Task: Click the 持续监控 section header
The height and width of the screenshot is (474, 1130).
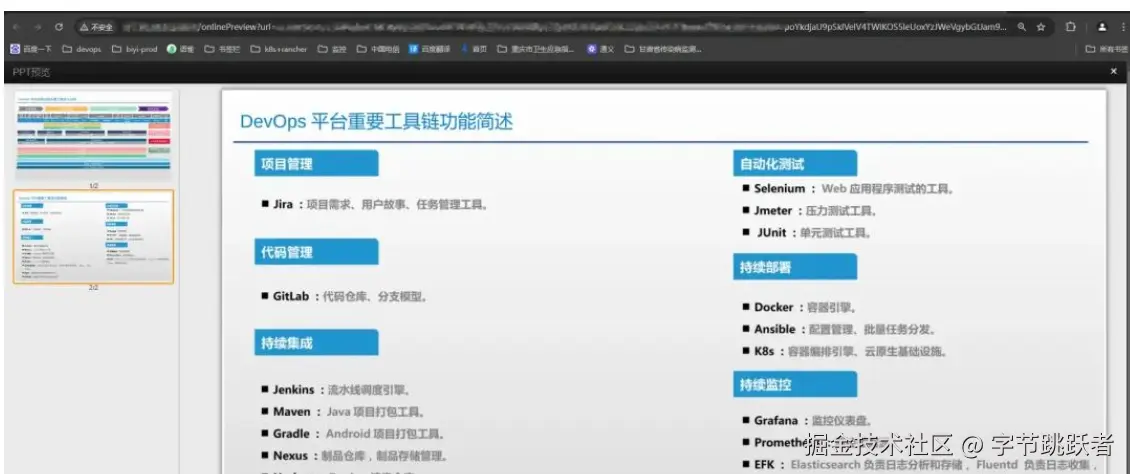Action: coord(795,385)
